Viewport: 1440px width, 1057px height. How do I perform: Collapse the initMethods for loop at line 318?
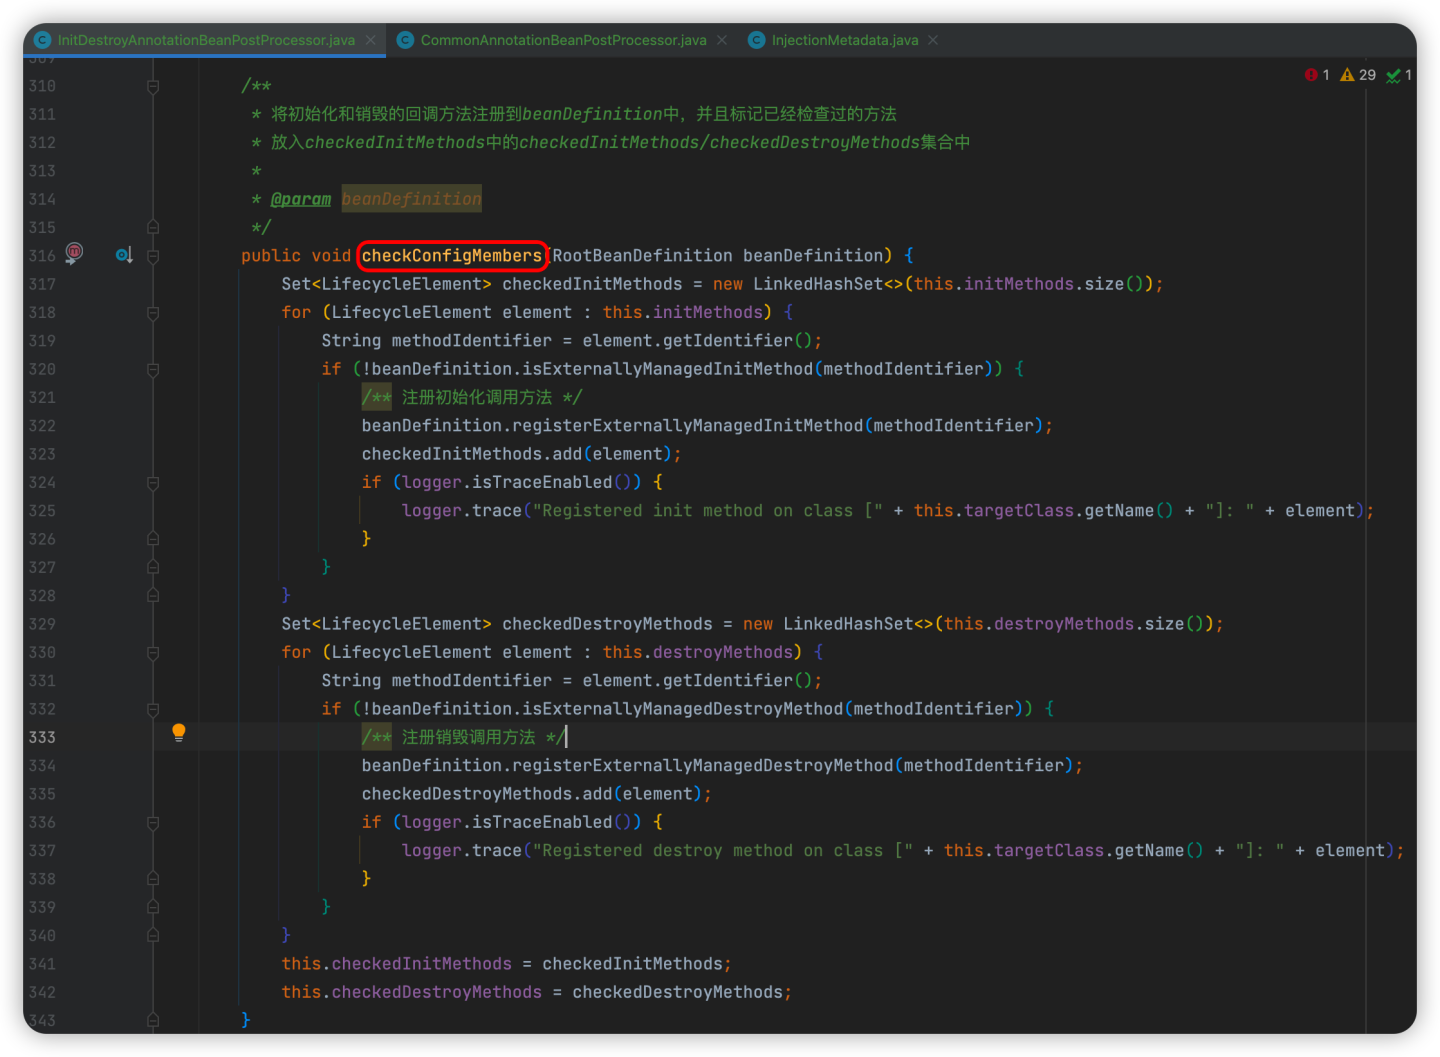[x=153, y=313]
